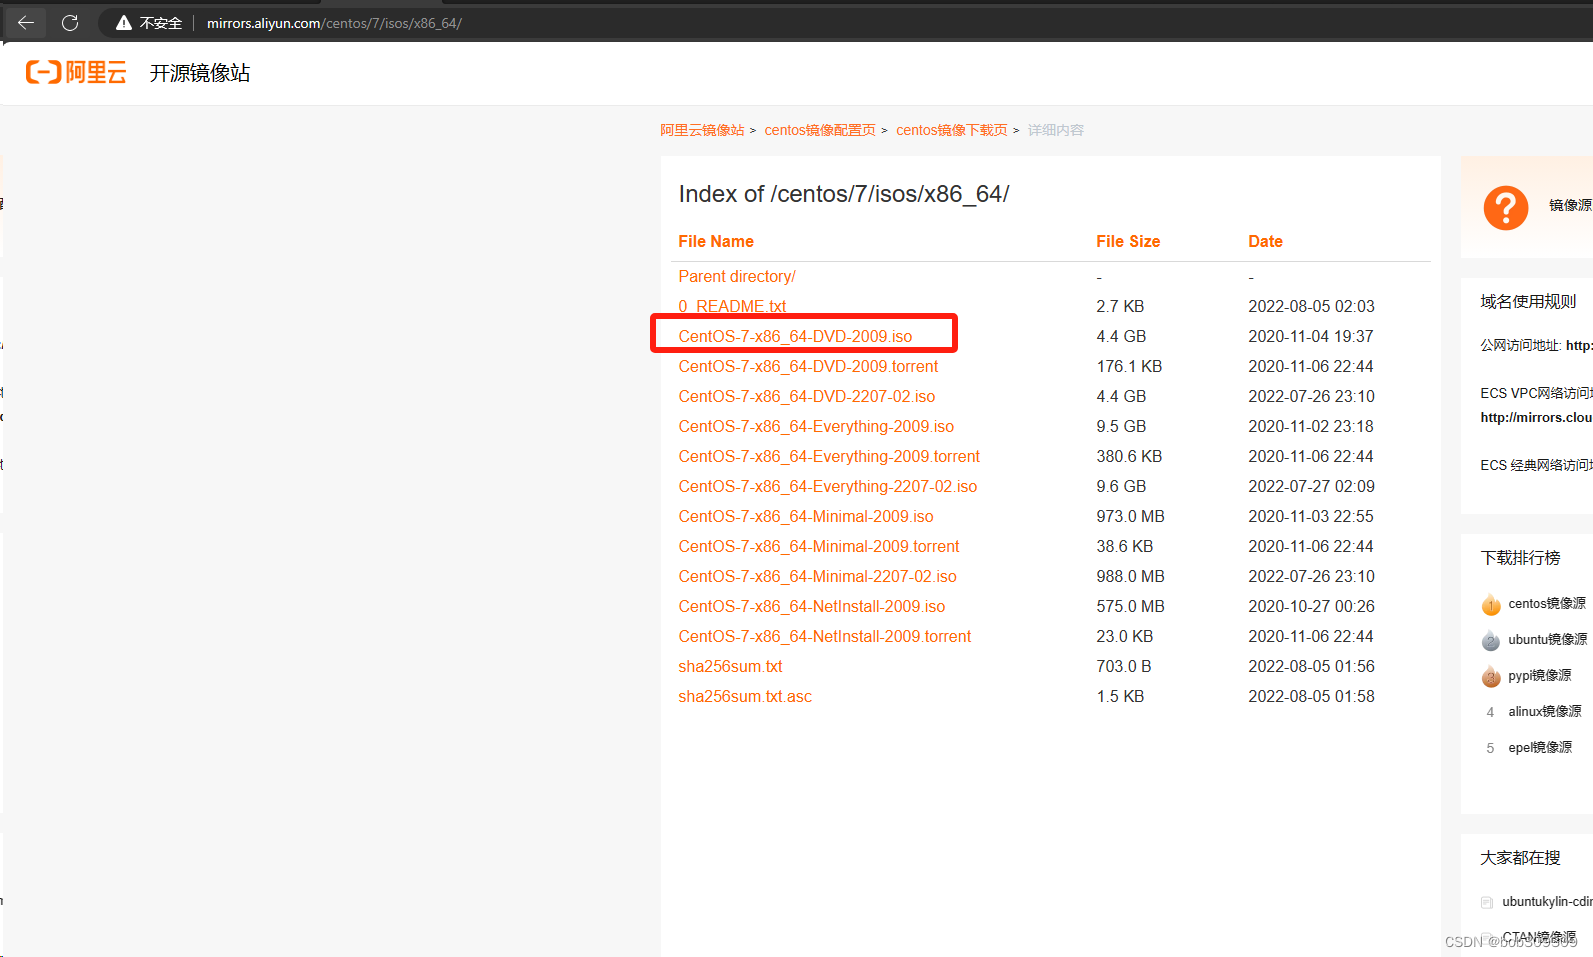Image resolution: width=1593 pixels, height=957 pixels.
Task: Download CentOS-7-x86_64-Everything-2207-02.iso
Action: coord(828,486)
